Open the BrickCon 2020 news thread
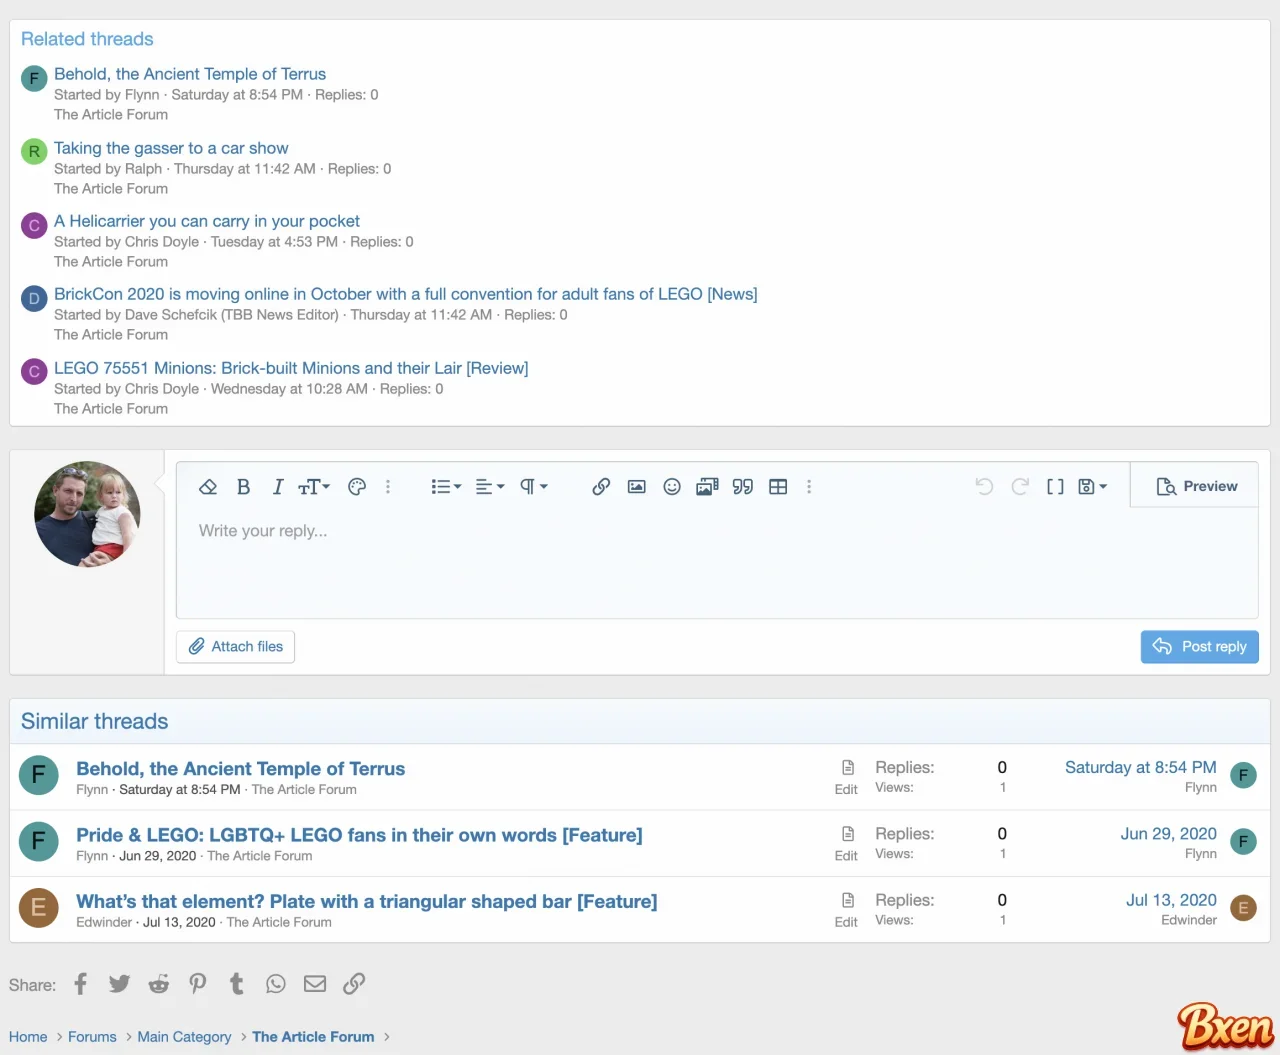The image size is (1280, 1055). tap(406, 294)
